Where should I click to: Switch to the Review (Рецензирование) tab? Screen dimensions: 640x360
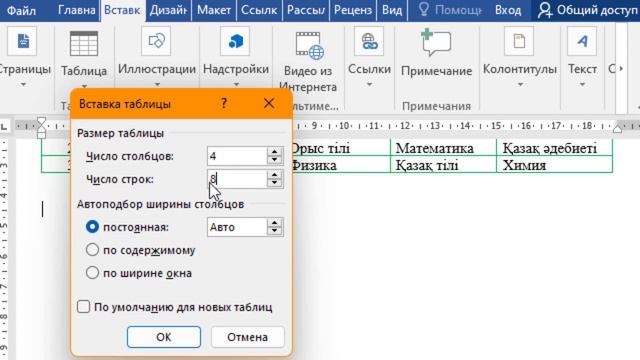coord(353,10)
